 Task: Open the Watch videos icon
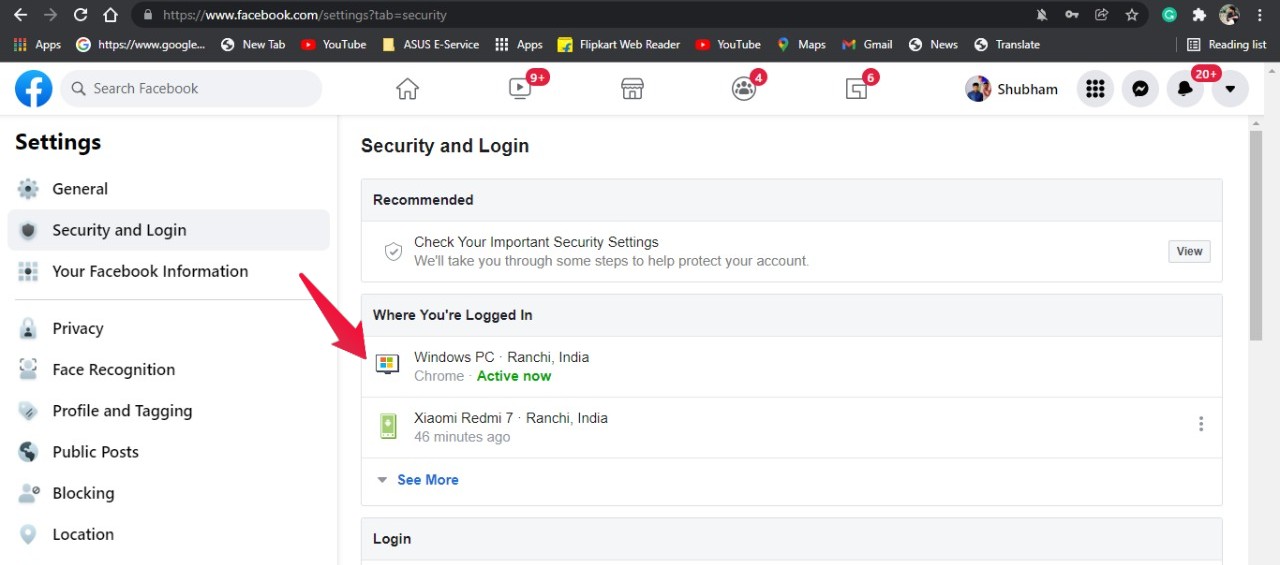pos(520,89)
